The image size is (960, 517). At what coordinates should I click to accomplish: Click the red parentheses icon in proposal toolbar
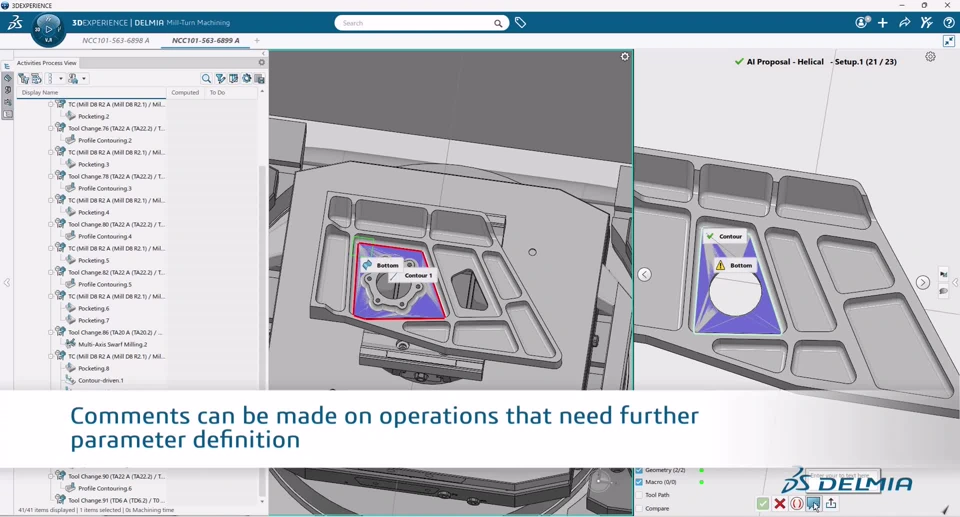click(x=797, y=504)
